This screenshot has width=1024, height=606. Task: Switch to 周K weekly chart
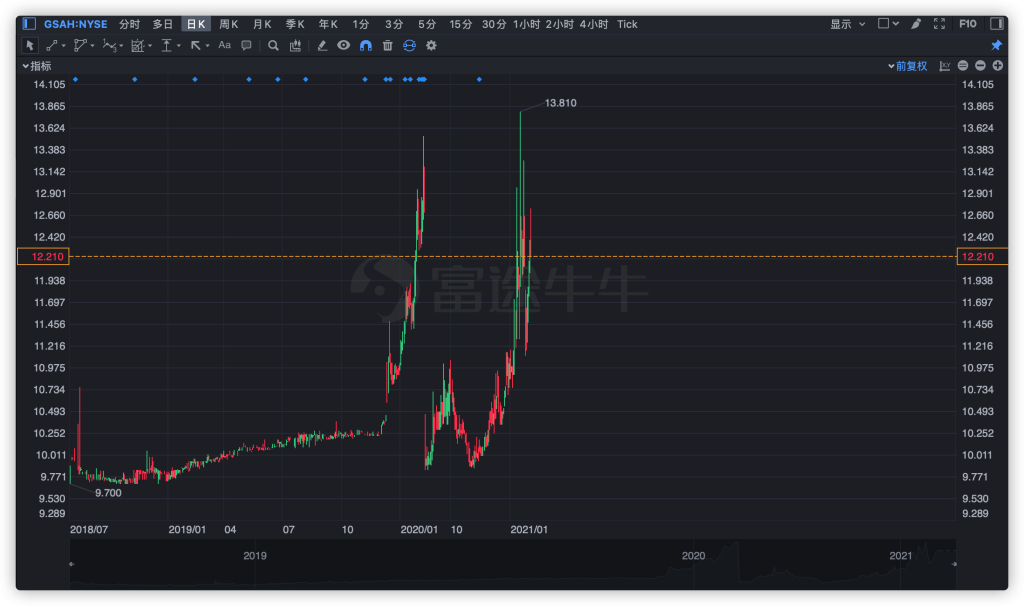229,23
